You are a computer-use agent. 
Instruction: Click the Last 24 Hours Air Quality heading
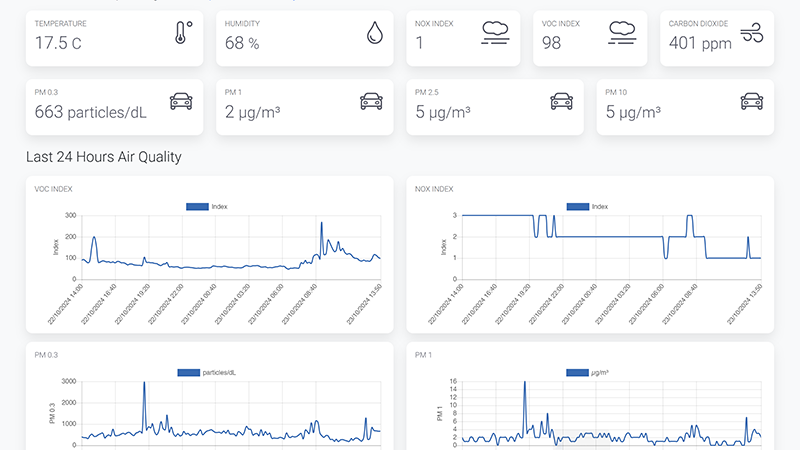coord(104,157)
